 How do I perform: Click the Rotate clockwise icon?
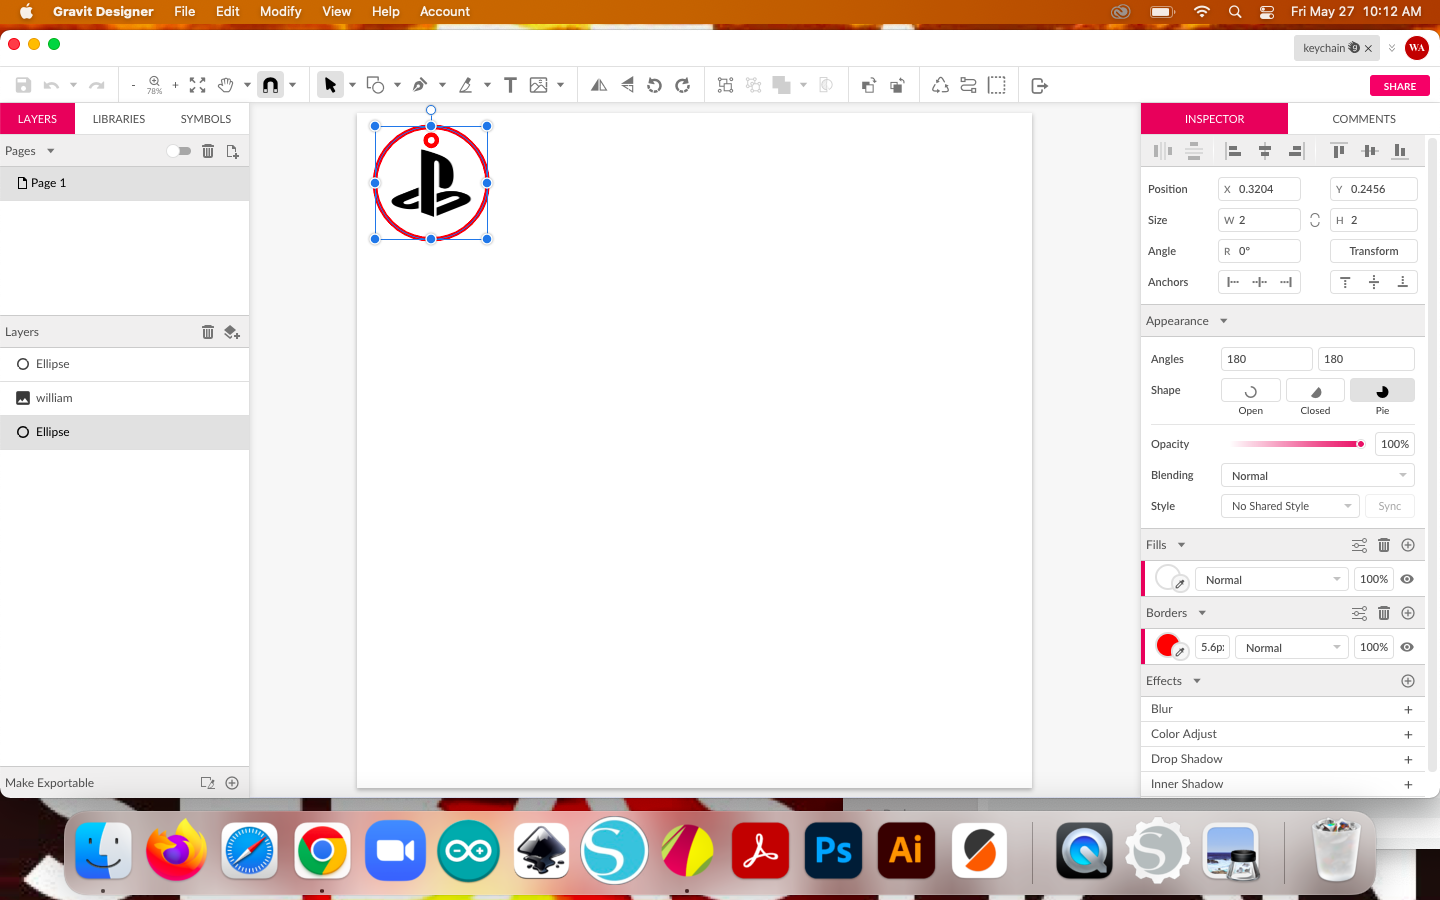(x=683, y=85)
